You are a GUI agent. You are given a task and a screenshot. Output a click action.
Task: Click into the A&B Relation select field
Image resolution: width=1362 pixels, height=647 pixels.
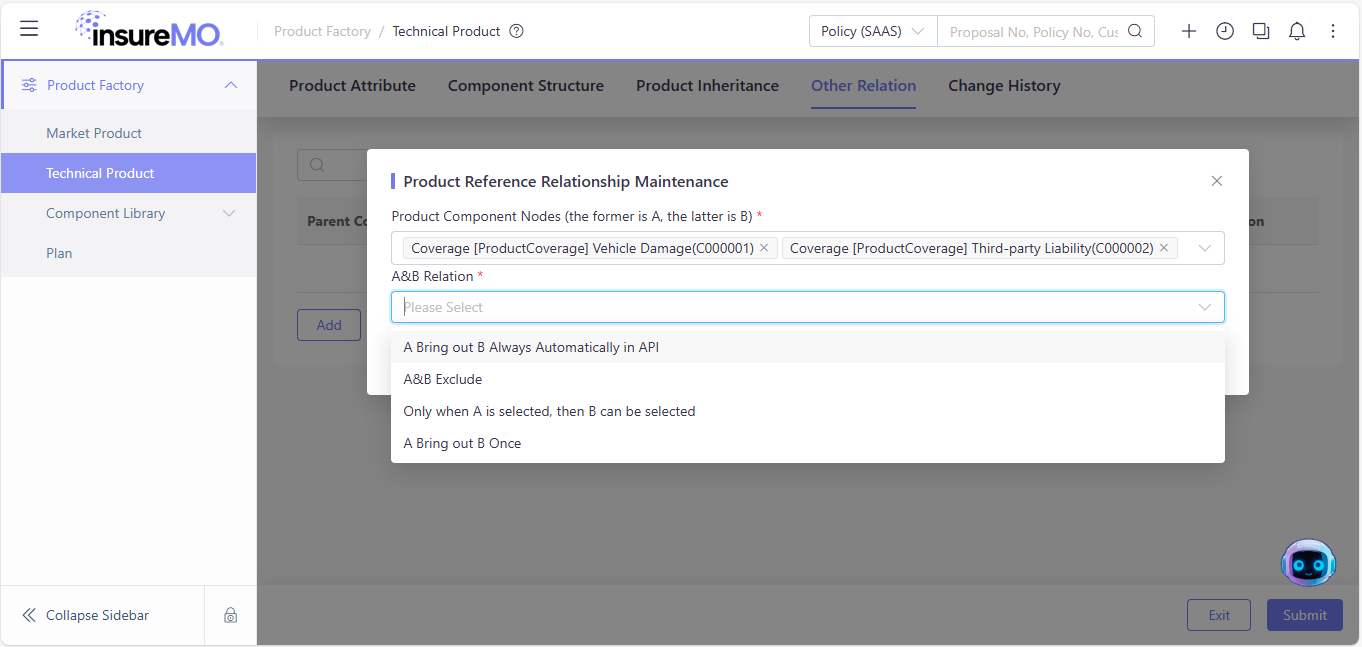[x=808, y=307]
